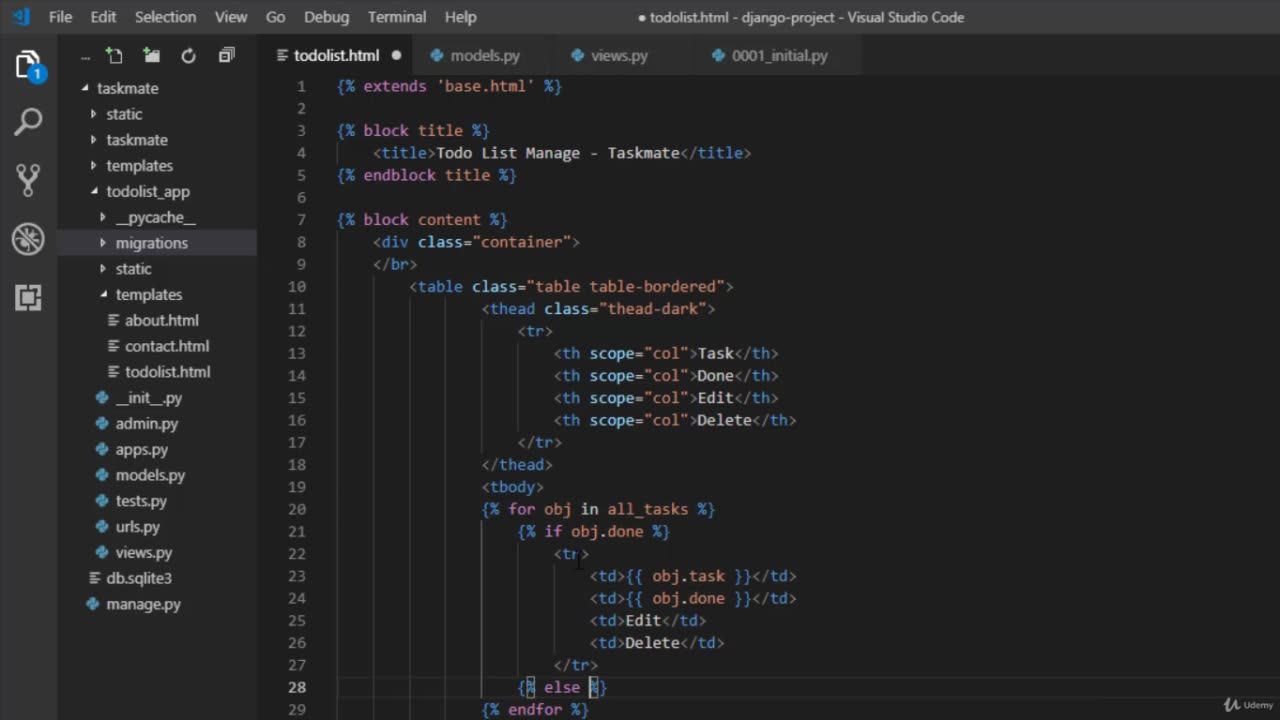Place cursor on 'Todo List Manage - Taskmate' title text
1280x720 pixels.
(x=558, y=153)
